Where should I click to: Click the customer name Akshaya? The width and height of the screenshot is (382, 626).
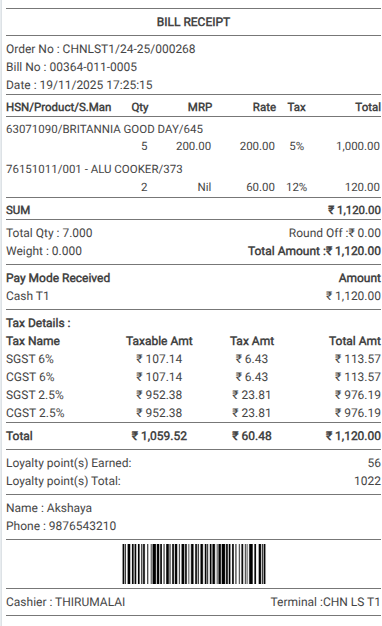tap(69, 508)
